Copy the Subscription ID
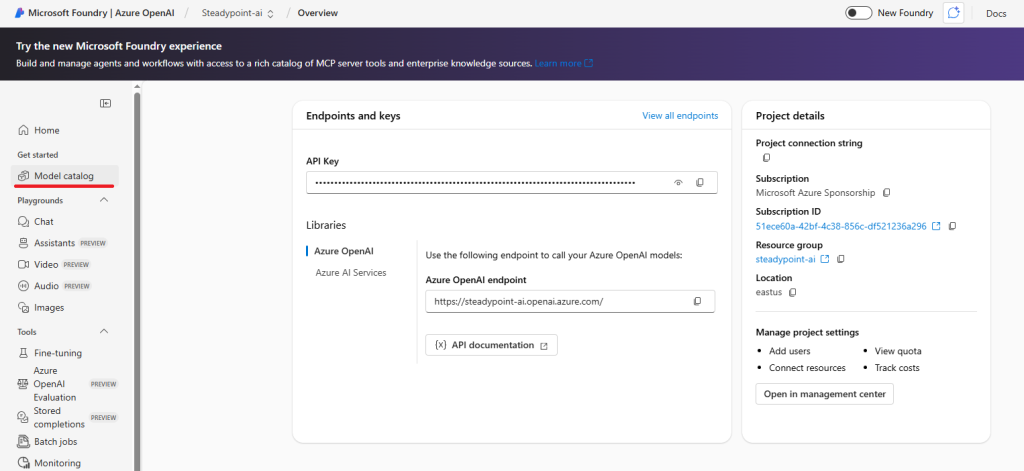1024x471 pixels. tap(952, 226)
